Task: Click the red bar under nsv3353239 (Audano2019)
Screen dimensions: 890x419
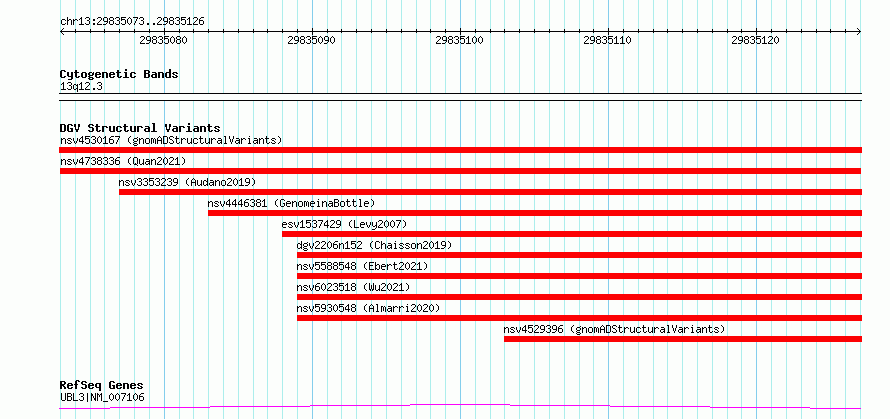Action: coord(490,192)
